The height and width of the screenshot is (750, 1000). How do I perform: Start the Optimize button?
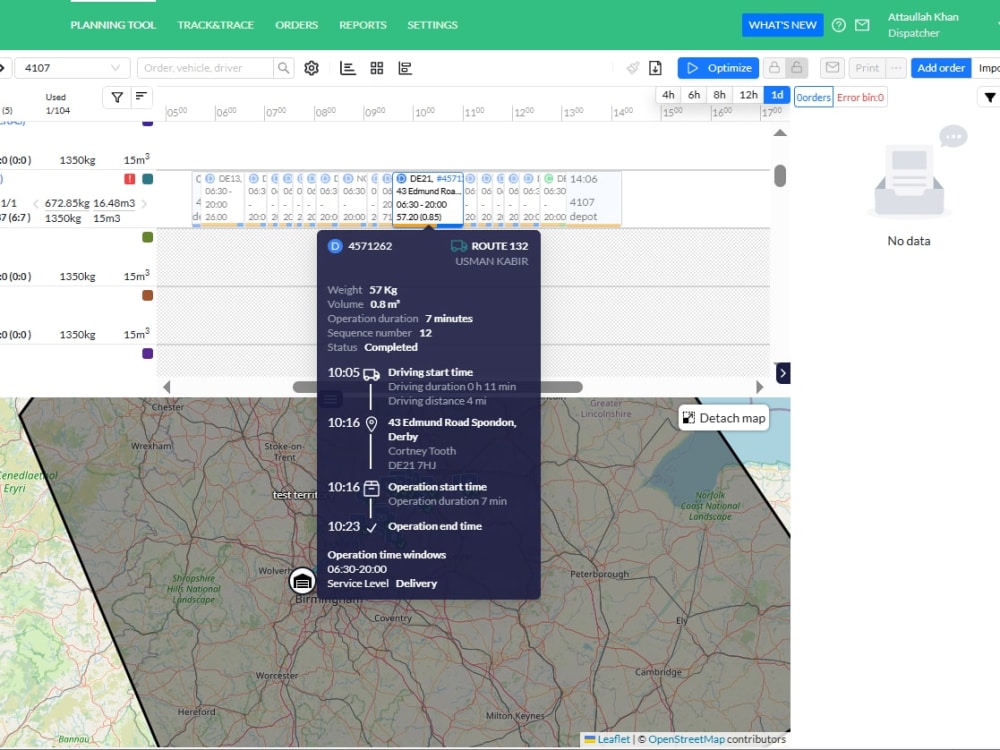tap(718, 68)
